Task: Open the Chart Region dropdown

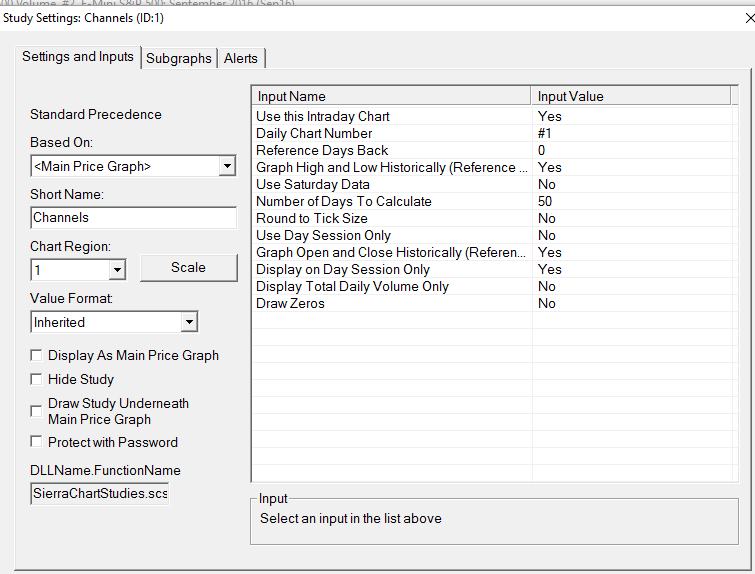Action: pyautogui.click(x=117, y=270)
